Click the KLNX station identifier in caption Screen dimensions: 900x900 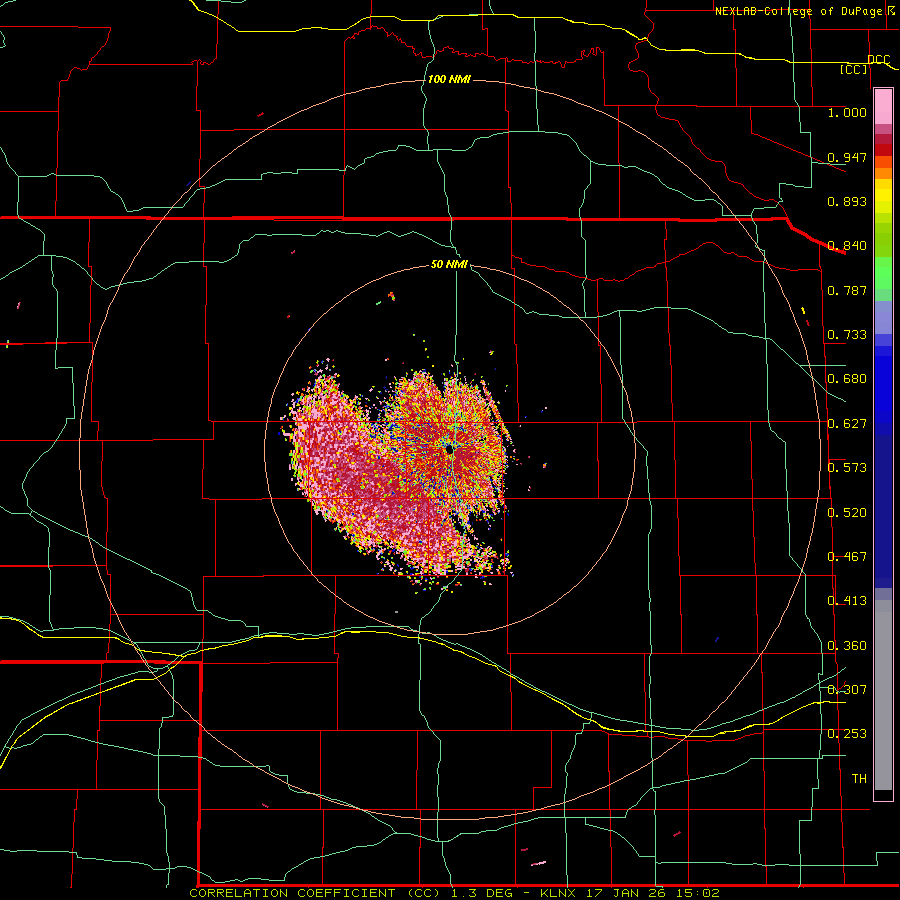(x=558, y=893)
